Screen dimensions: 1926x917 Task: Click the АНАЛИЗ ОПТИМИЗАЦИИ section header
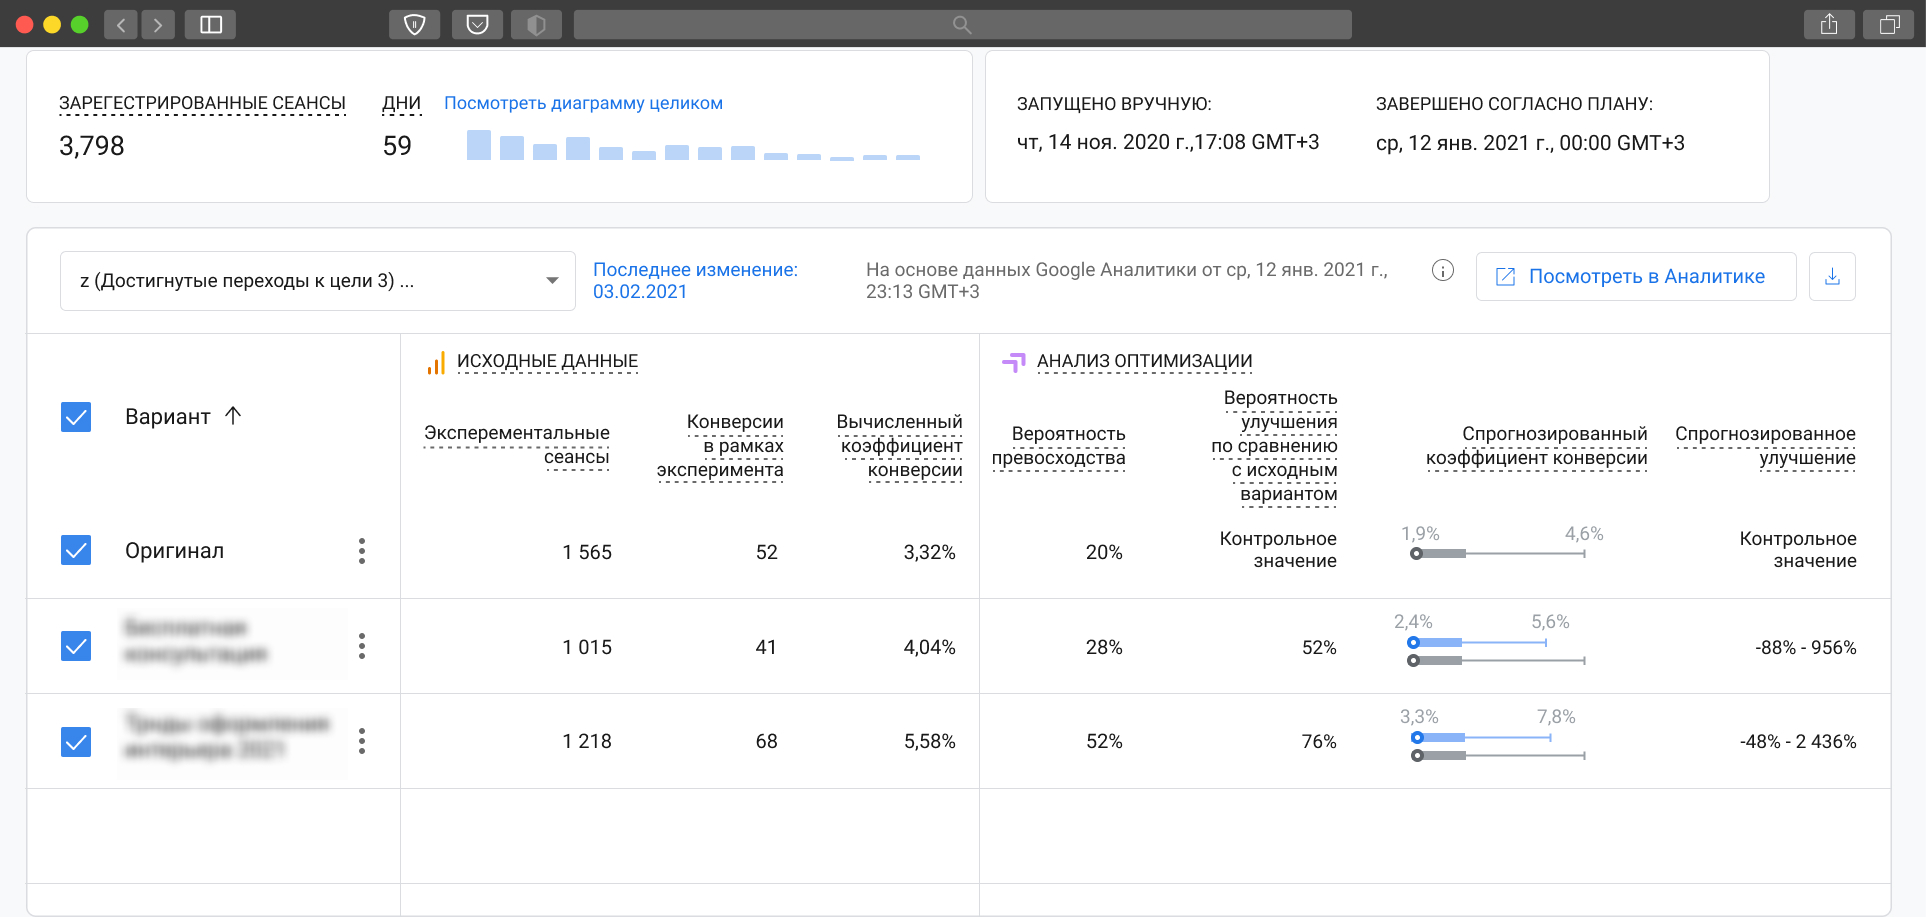[1143, 361]
